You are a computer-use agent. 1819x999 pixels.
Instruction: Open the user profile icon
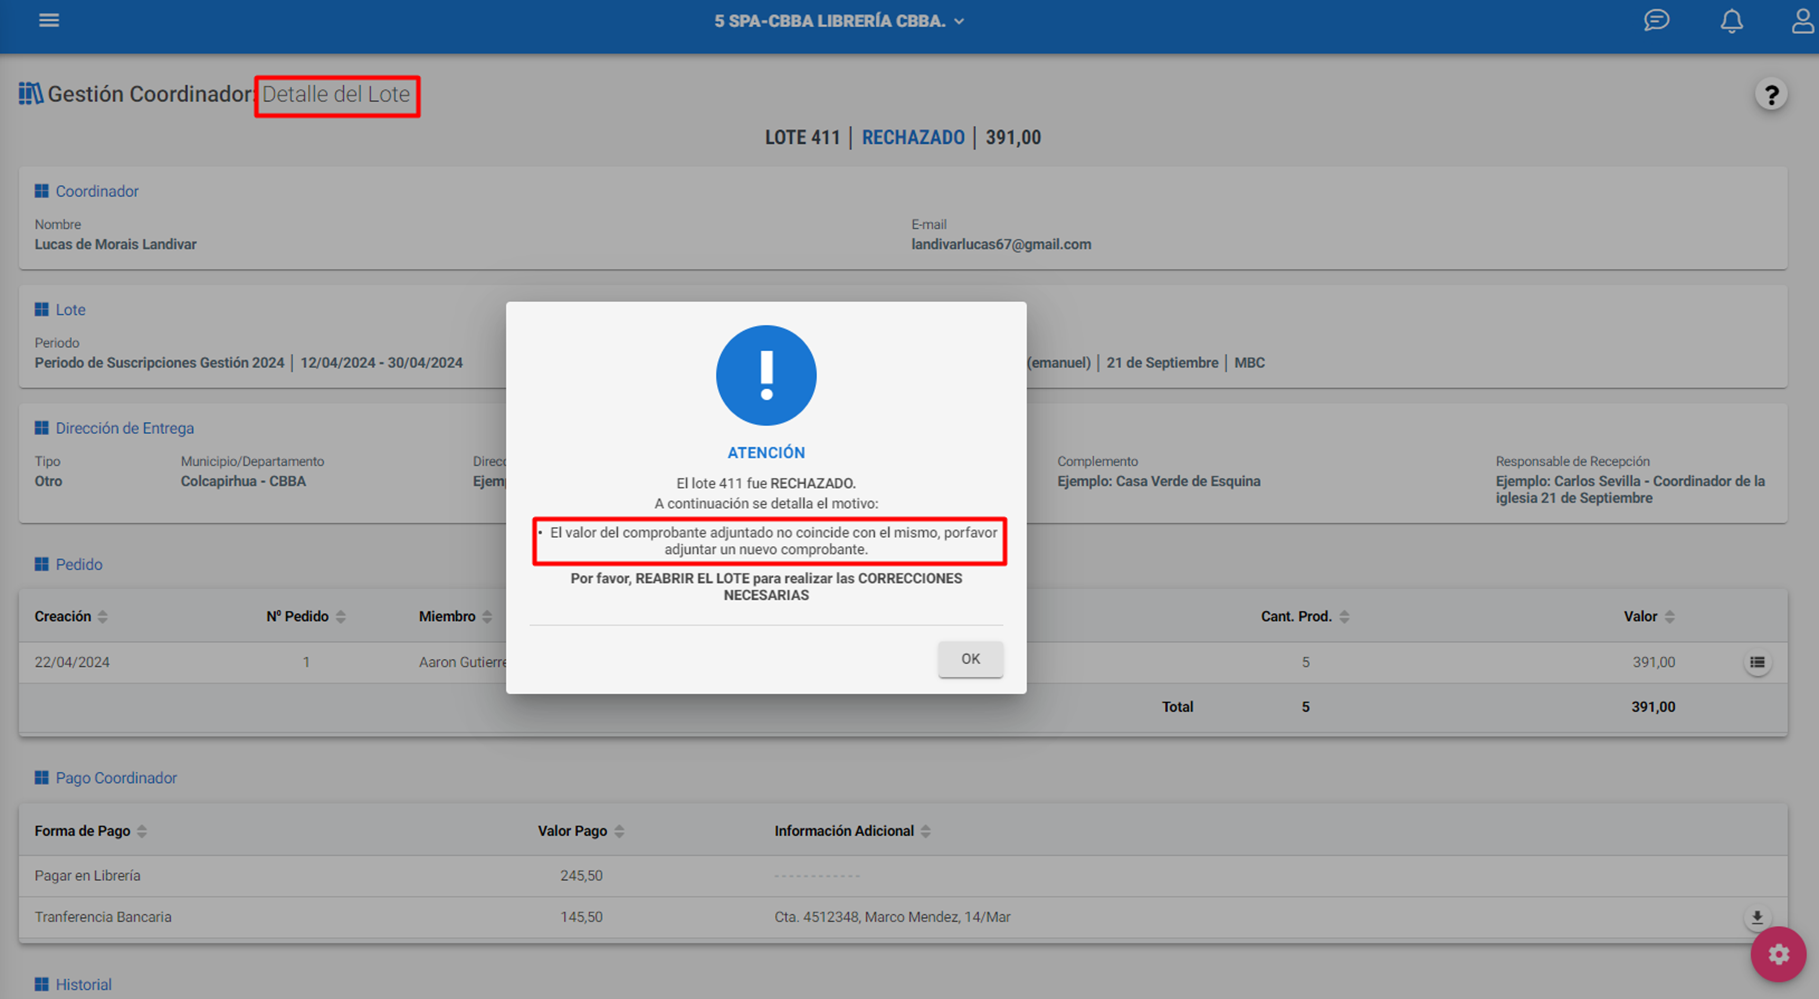click(1802, 21)
